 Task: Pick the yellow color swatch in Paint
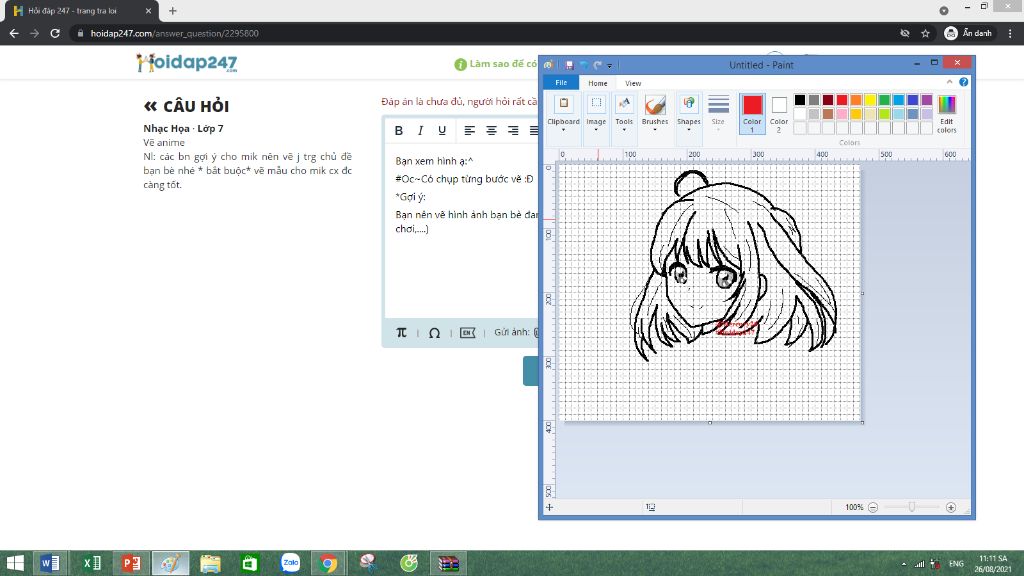(870, 100)
